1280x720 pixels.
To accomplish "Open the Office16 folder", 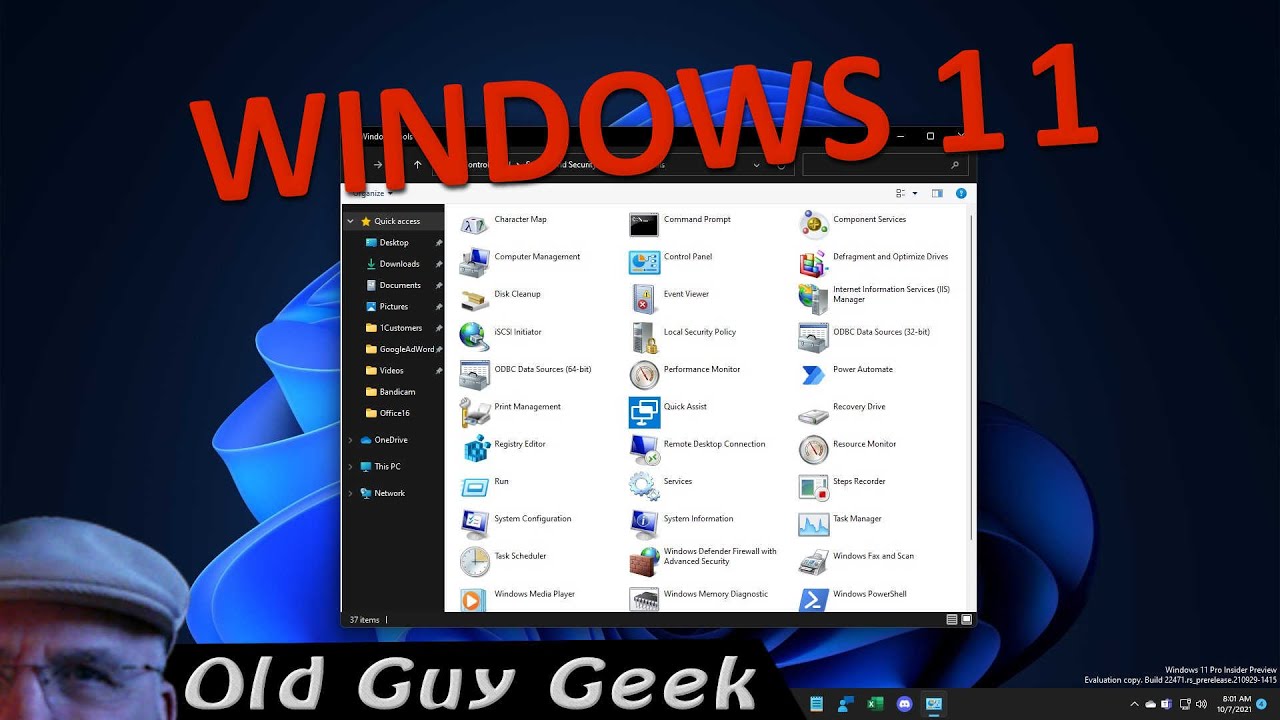I will [x=393, y=413].
